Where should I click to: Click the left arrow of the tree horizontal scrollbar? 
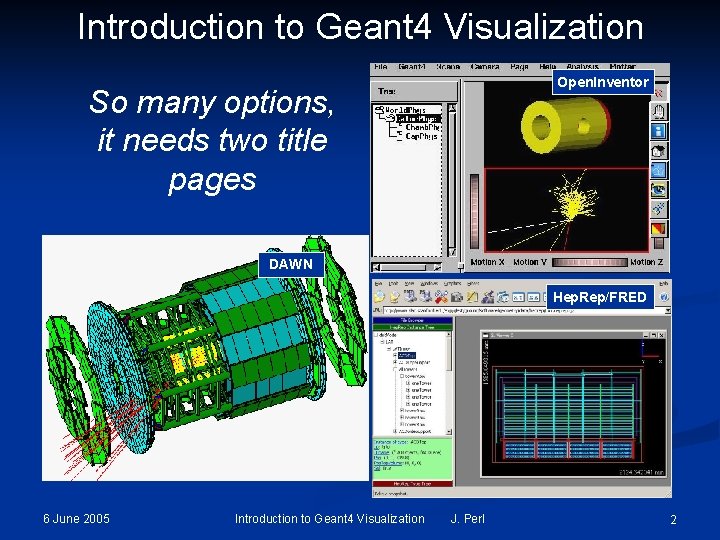377,267
